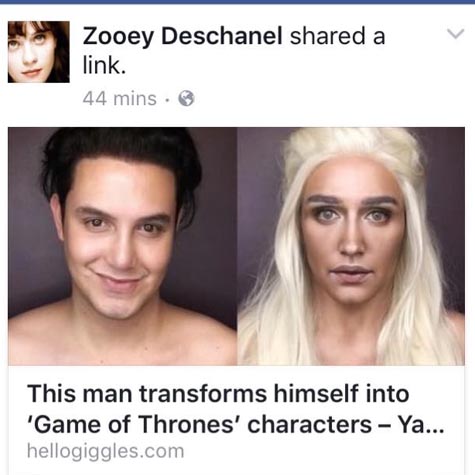
Task: Open the '44 mins' post timestamp
Action: (x=120, y=99)
